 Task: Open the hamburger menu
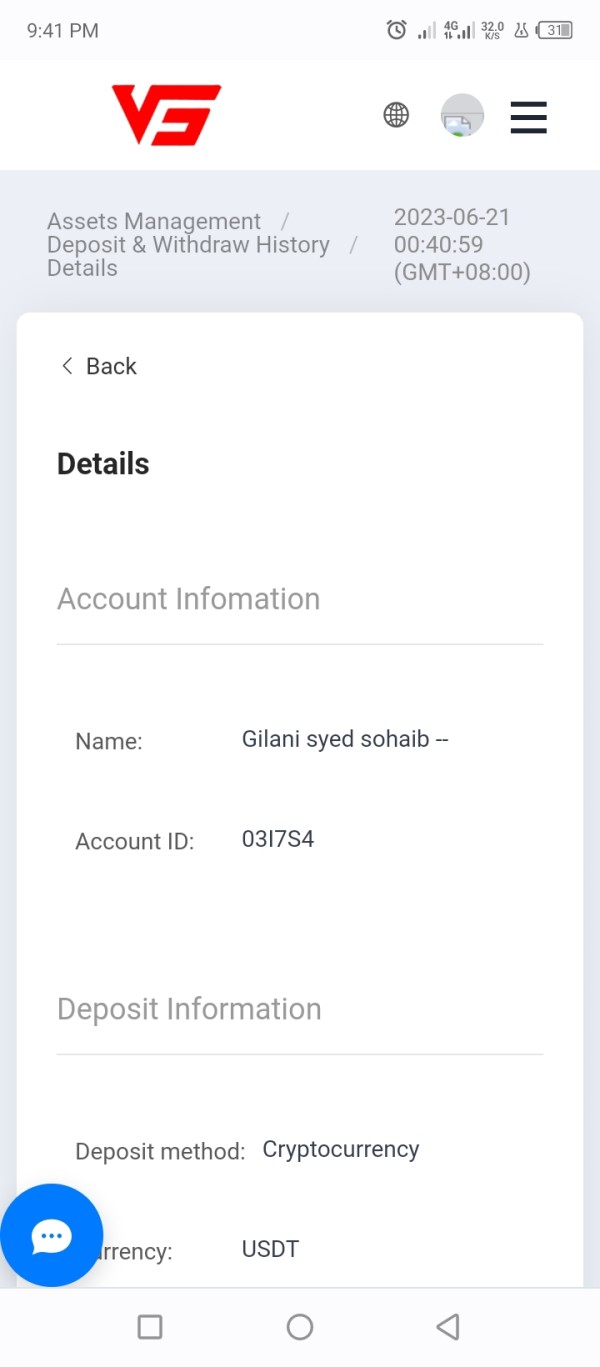[x=528, y=117]
